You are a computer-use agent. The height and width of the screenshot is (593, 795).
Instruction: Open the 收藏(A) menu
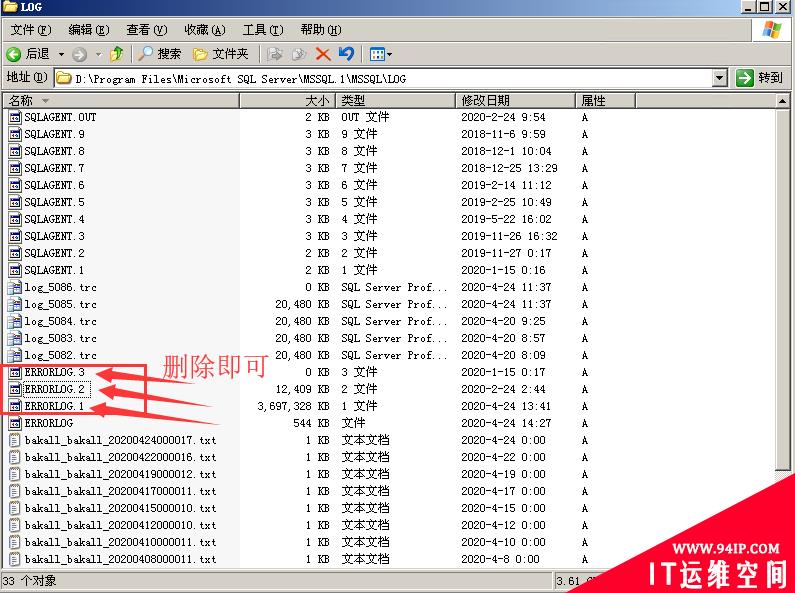[x=205, y=30]
